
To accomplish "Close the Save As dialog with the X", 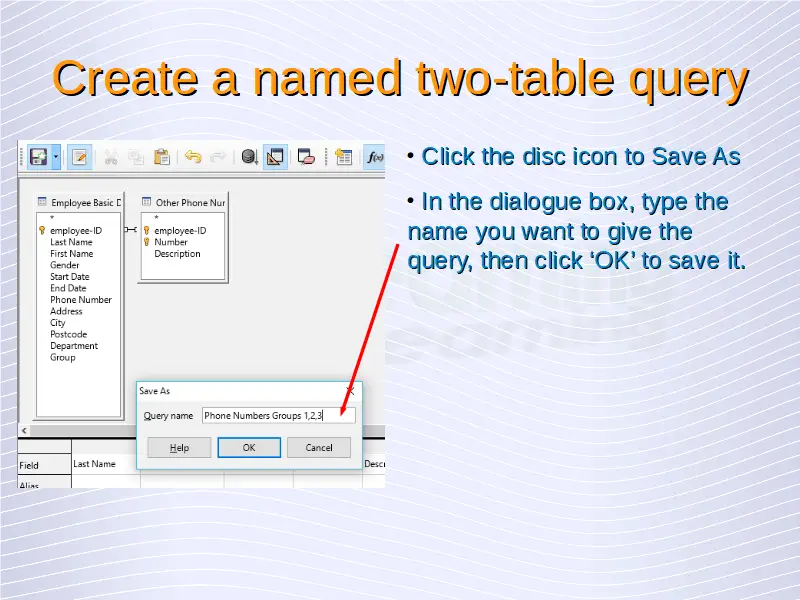I will (x=350, y=391).
